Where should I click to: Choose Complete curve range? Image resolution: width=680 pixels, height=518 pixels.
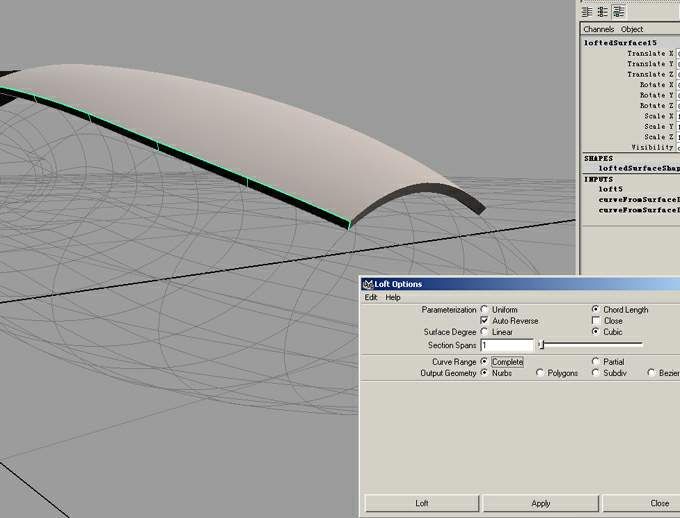click(484, 361)
